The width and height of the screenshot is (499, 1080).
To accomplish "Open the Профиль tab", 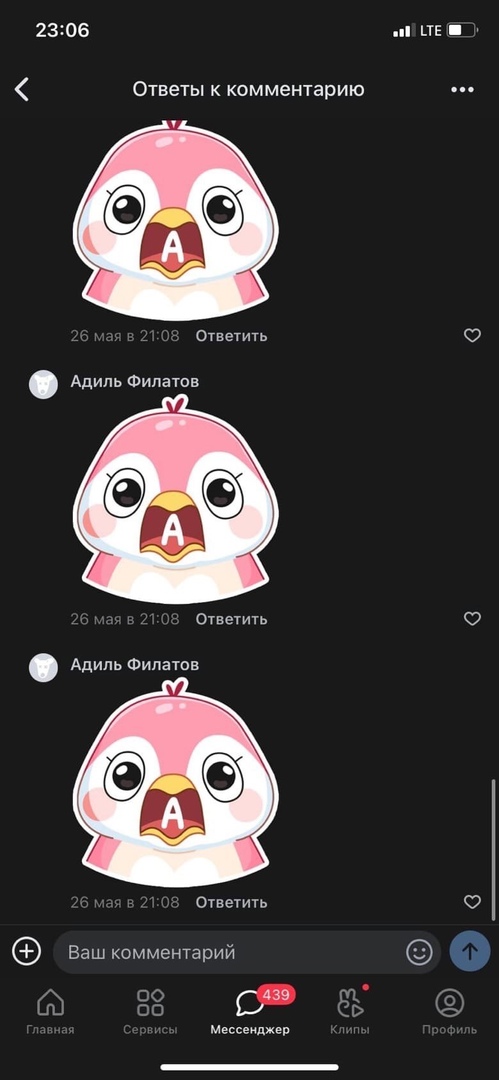I will click(449, 1012).
